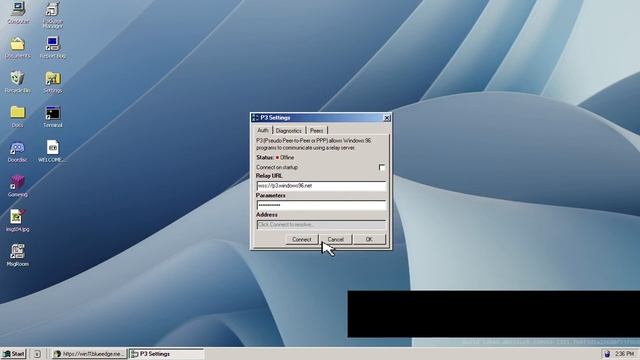The width and height of the screenshot is (640, 360).
Task: Click the small quick-launch icon beside Start
Action: (x=37, y=354)
